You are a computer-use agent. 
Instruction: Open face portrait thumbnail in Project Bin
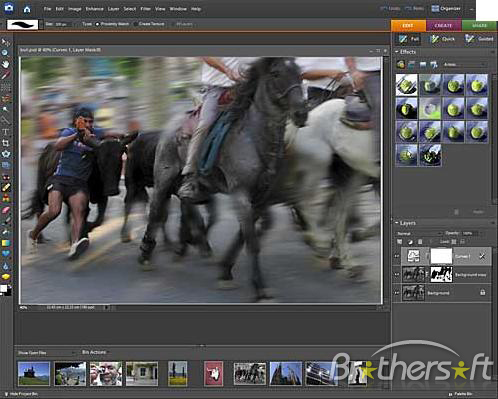coord(106,374)
